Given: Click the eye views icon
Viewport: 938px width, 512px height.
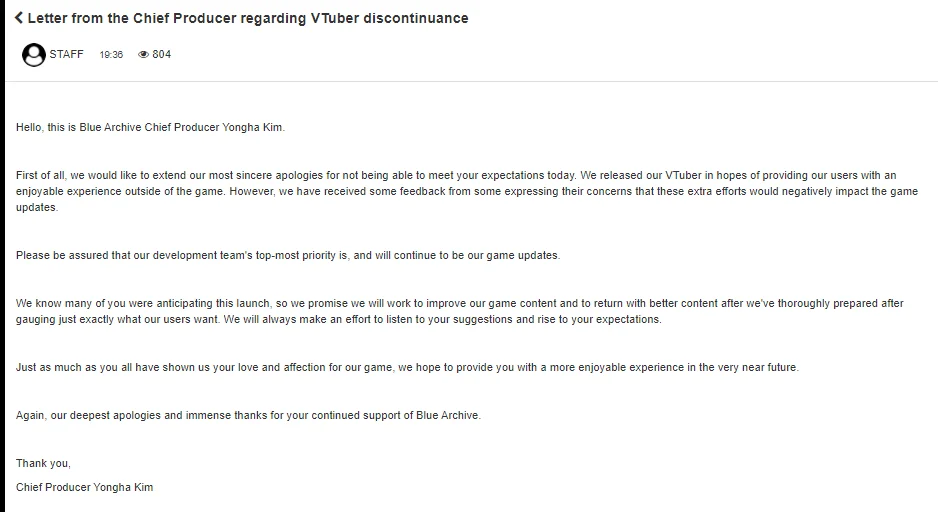Looking at the screenshot, I should tap(143, 54).
